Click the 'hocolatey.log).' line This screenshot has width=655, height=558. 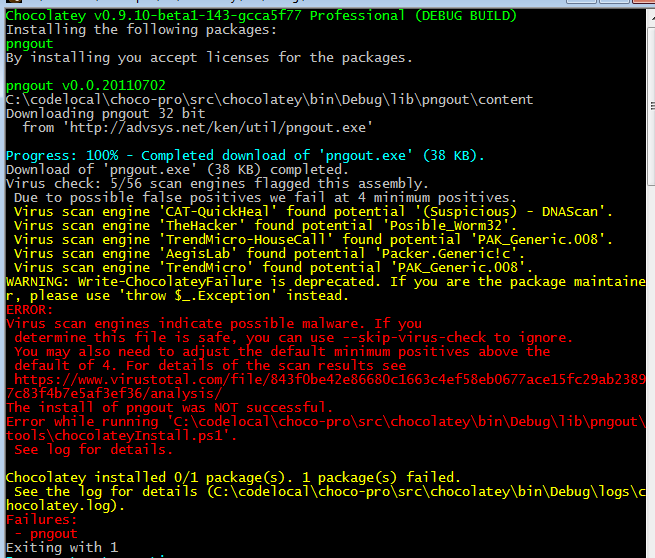(x=65, y=506)
